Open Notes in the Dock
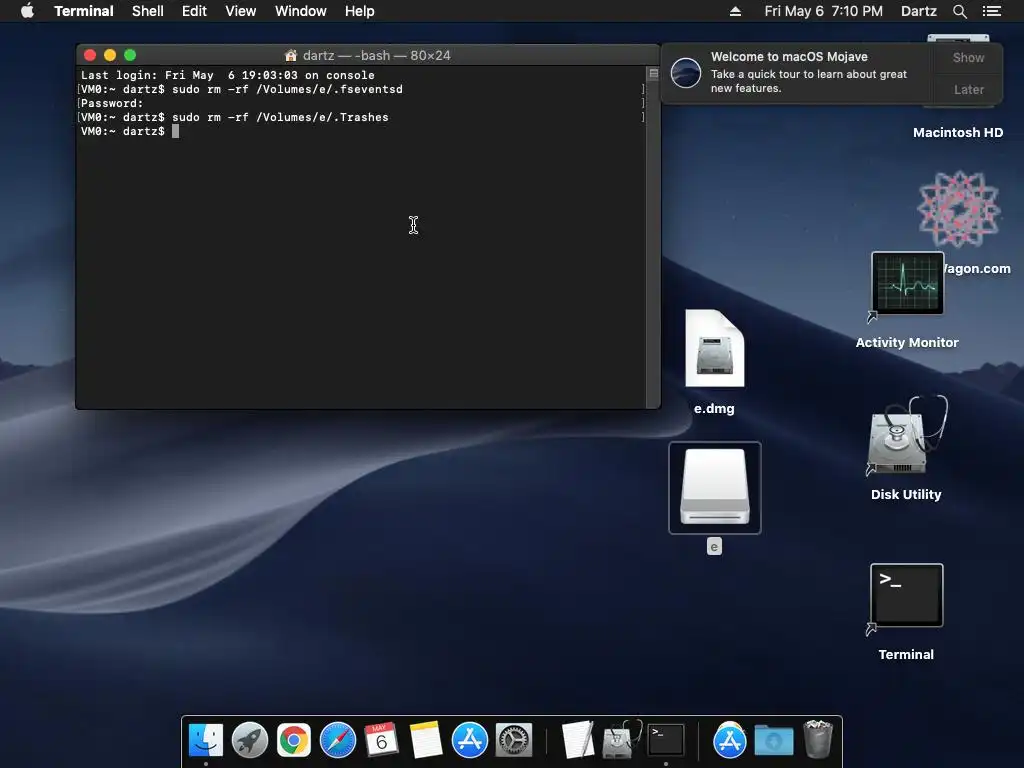The image size is (1024, 768). pyautogui.click(x=426, y=740)
